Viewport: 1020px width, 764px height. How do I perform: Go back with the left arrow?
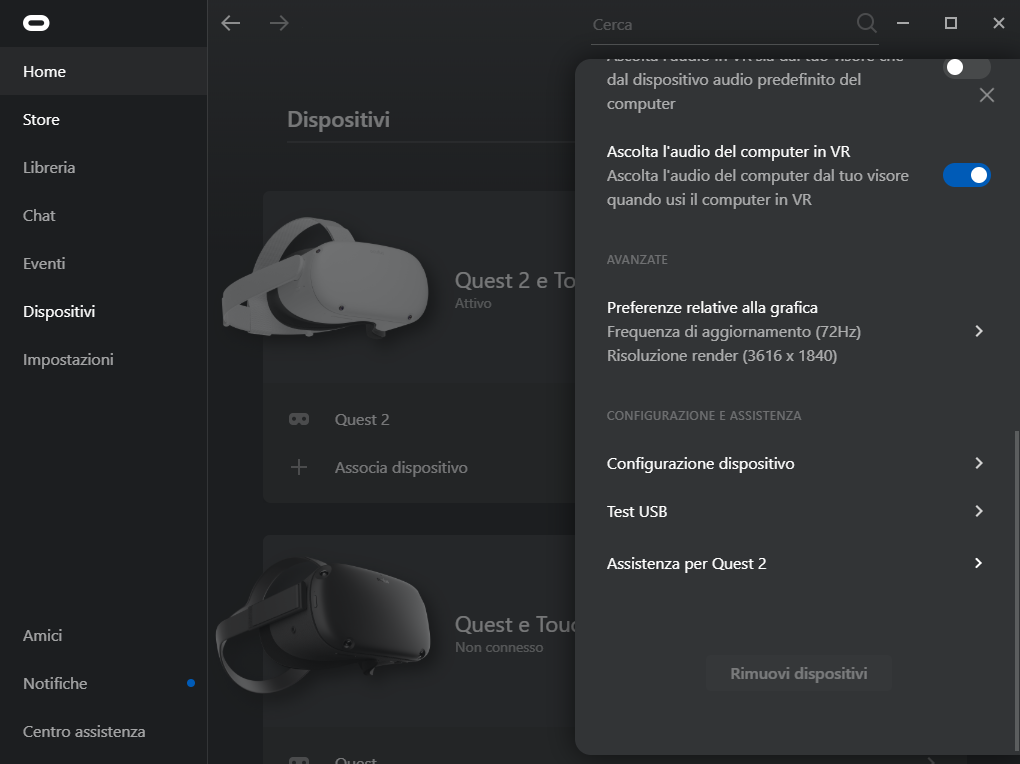(x=231, y=23)
